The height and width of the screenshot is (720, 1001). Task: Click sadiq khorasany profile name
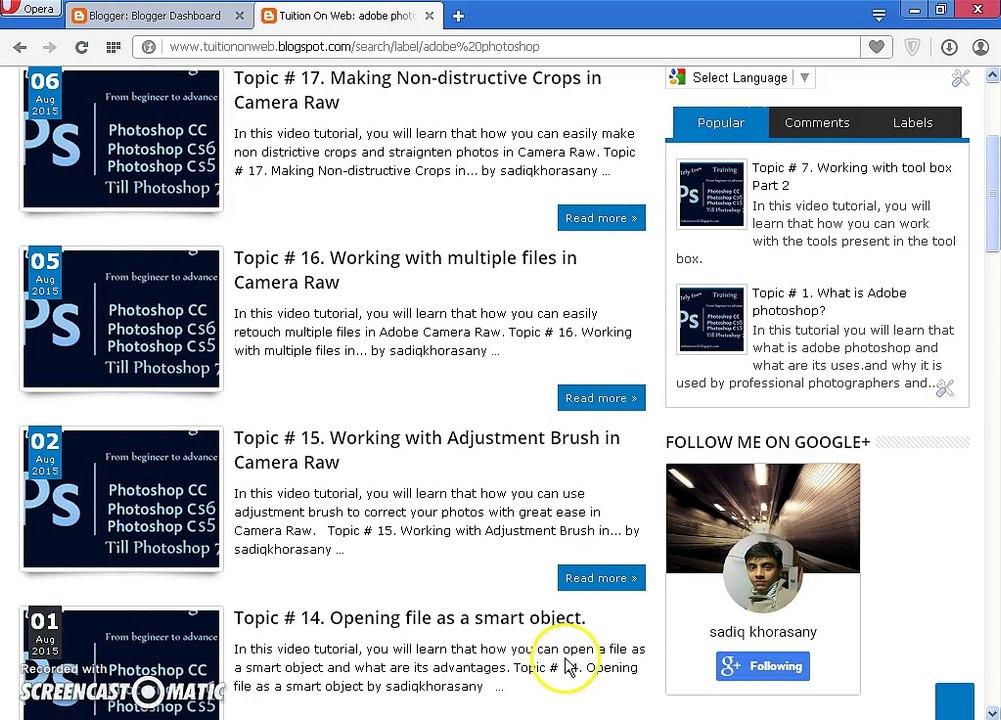pyautogui.click(x=763, y=632)
